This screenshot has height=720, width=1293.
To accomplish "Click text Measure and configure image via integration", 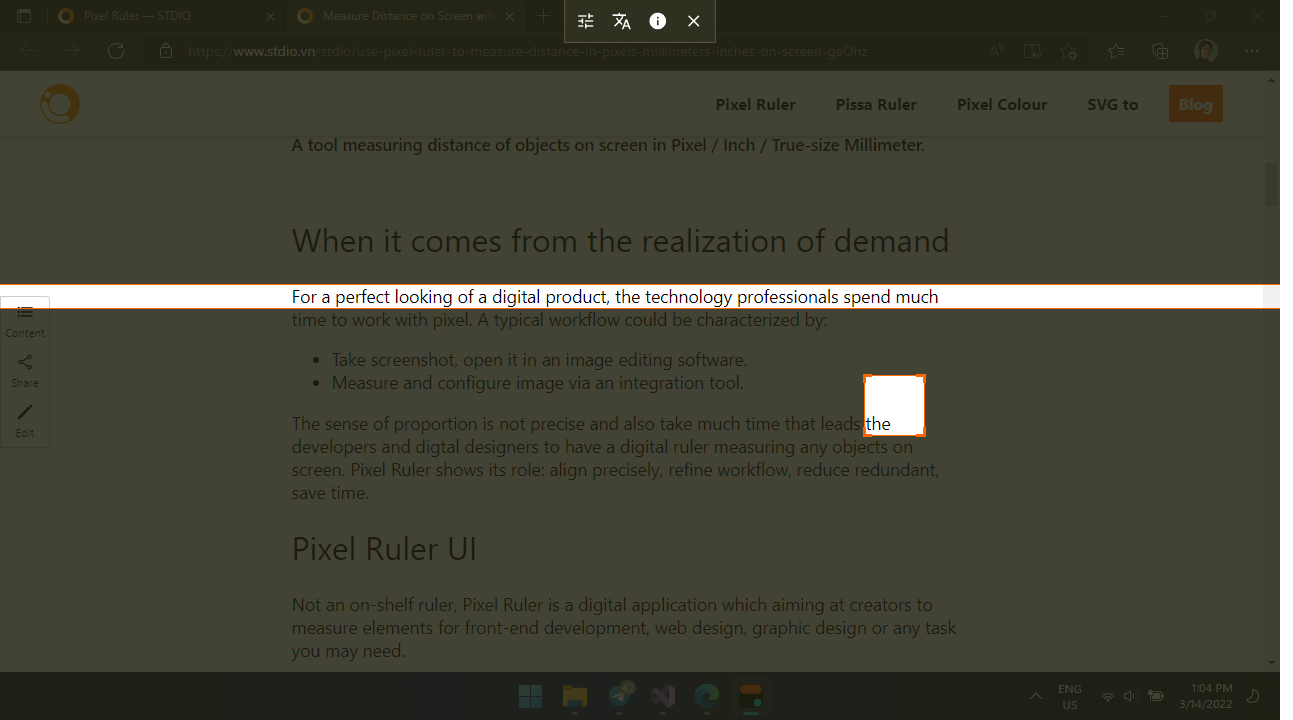I will pyautogui.click(x=538, y=382).
